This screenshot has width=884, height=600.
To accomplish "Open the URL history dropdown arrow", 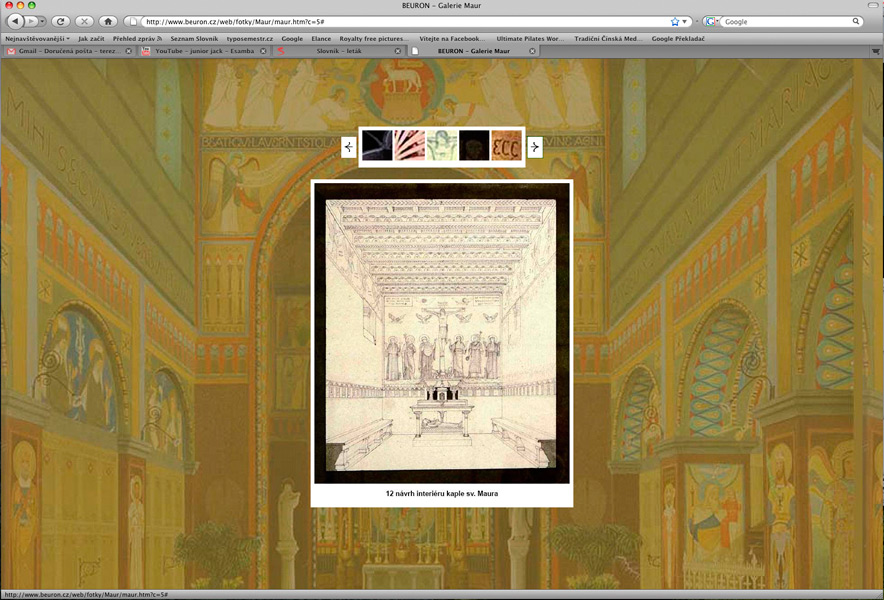I will click(684, 21).
